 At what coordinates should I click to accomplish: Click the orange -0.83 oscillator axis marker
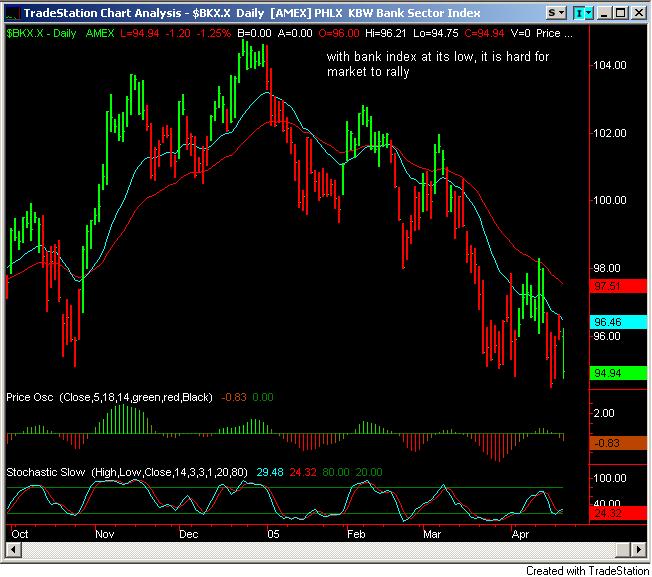pyautogui.click(x=618, y=443)
